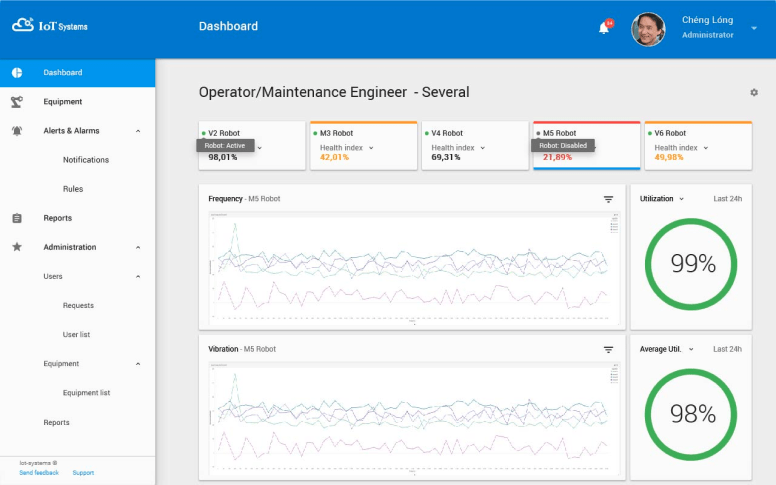Open the Utilization metric dropdown
Screen dimensions: 776x485
tap(682, 199)
